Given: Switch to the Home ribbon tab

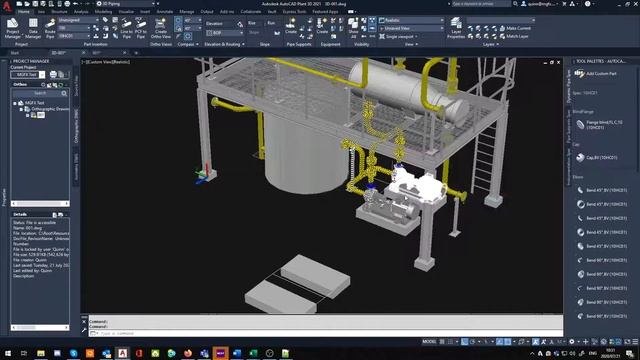Looking at the screenshot, I should point(24,11).
